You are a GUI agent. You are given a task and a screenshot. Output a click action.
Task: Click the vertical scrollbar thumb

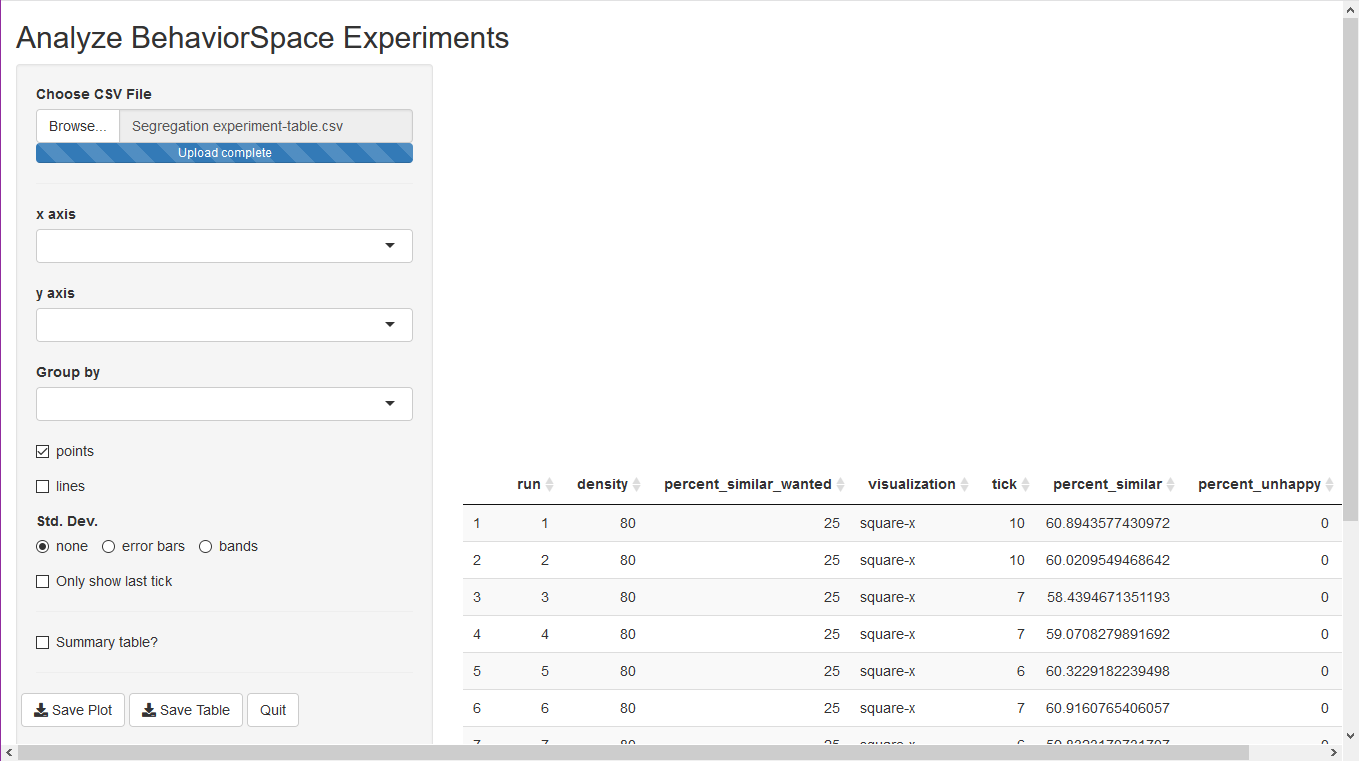pos(1350,270)
